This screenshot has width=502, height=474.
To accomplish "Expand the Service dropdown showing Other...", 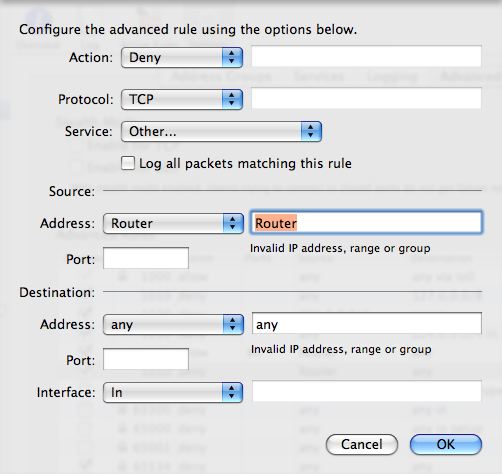I will click(221, 131).
